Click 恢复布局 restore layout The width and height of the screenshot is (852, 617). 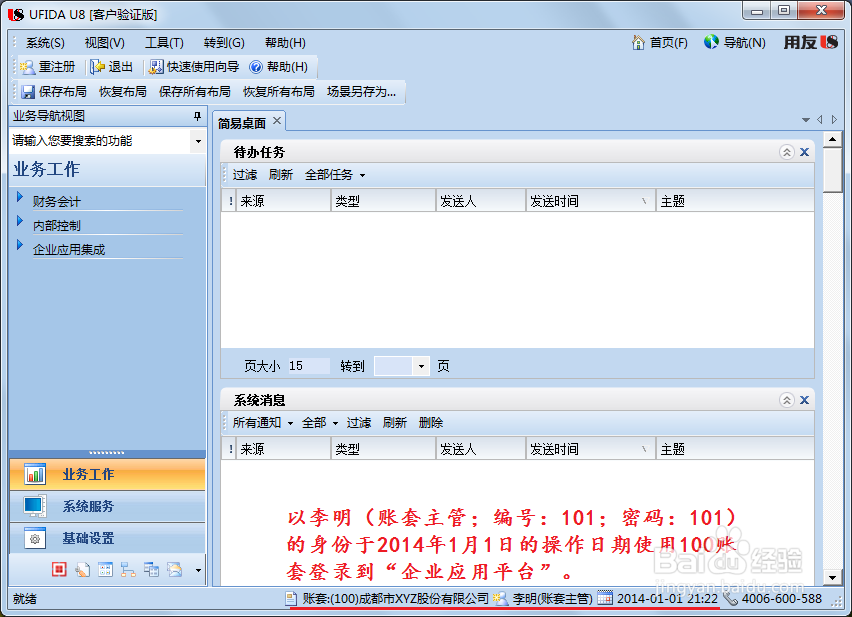(123, 92)
